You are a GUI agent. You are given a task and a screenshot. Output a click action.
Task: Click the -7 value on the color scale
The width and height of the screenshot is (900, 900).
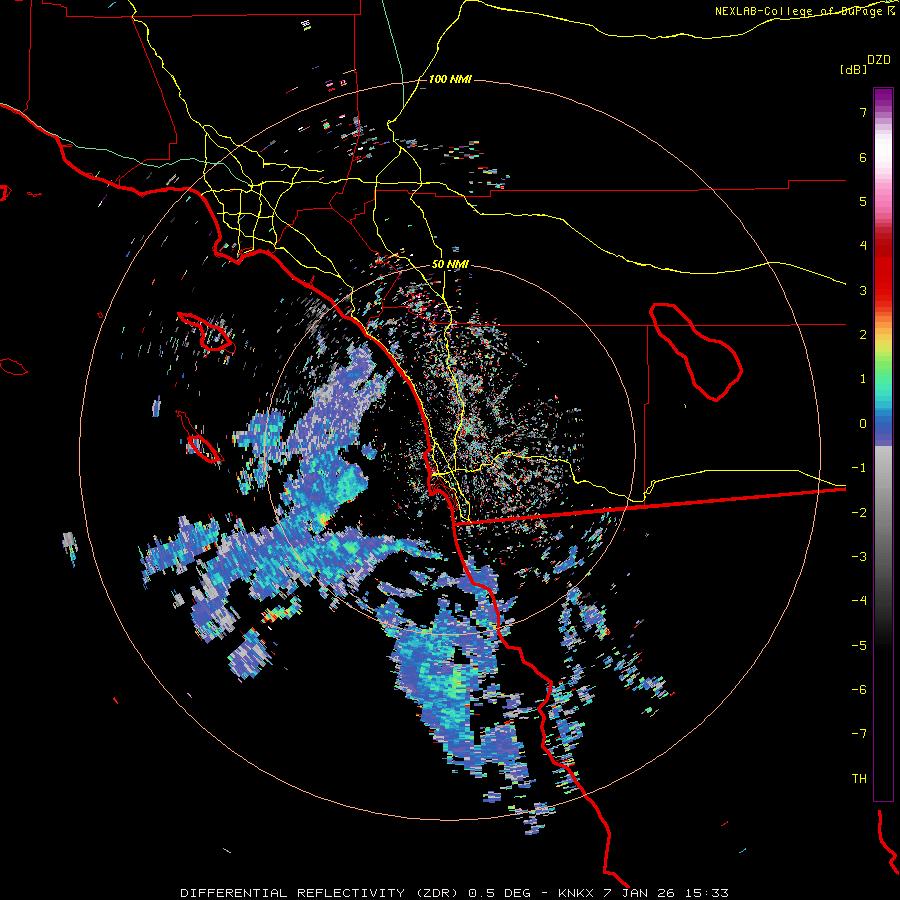click(x=859, y=734)
